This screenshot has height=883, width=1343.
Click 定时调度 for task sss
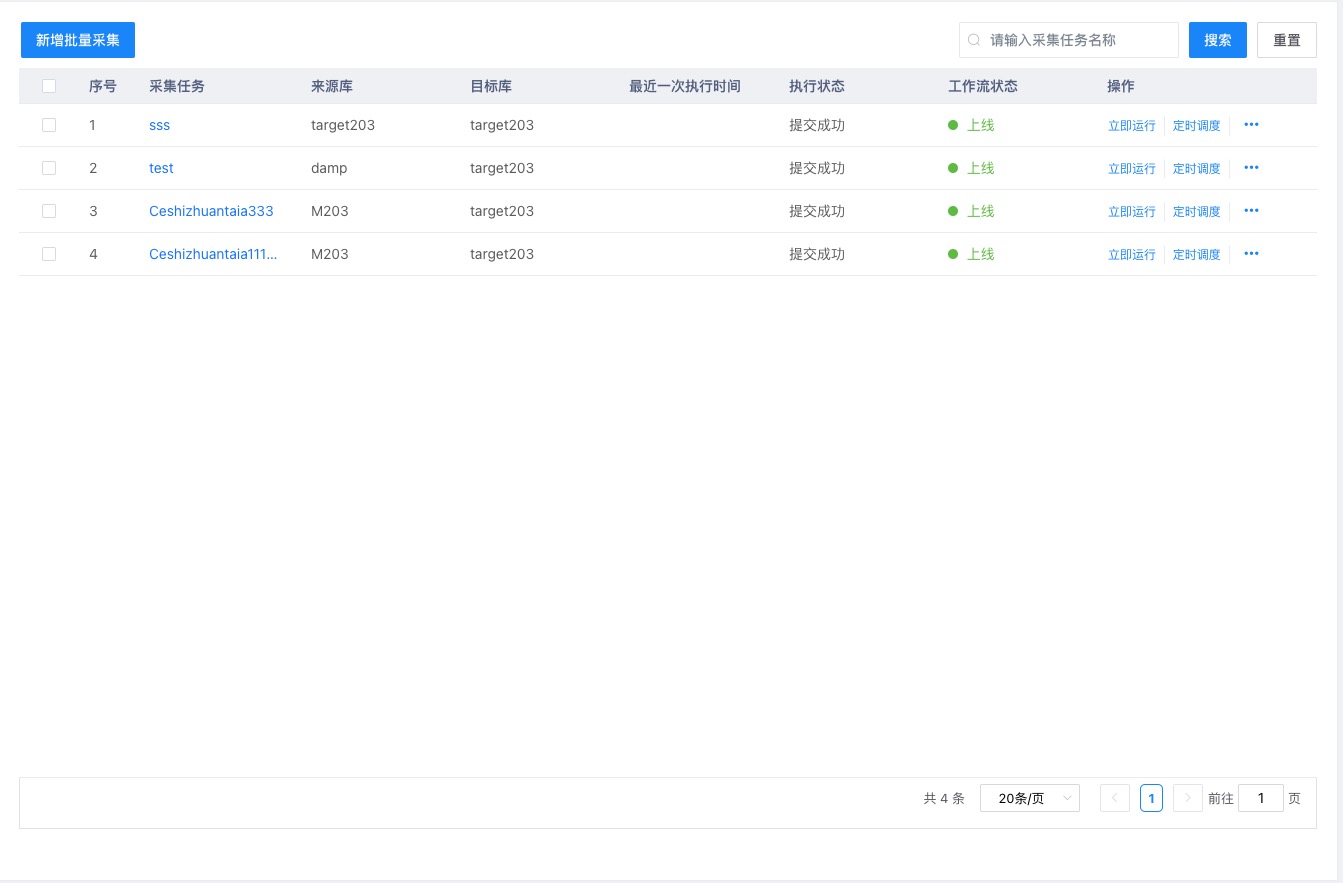point(1196,126)
